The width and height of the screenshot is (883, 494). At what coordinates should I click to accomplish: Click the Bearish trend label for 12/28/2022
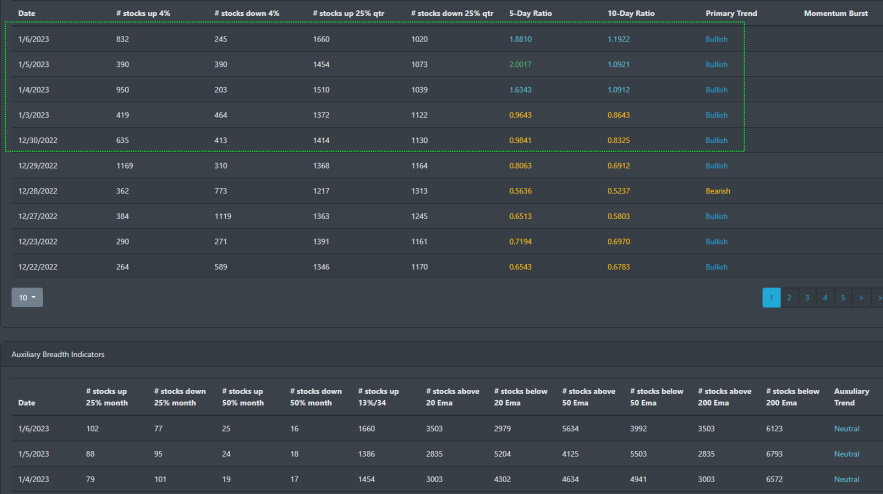[717, 191]
